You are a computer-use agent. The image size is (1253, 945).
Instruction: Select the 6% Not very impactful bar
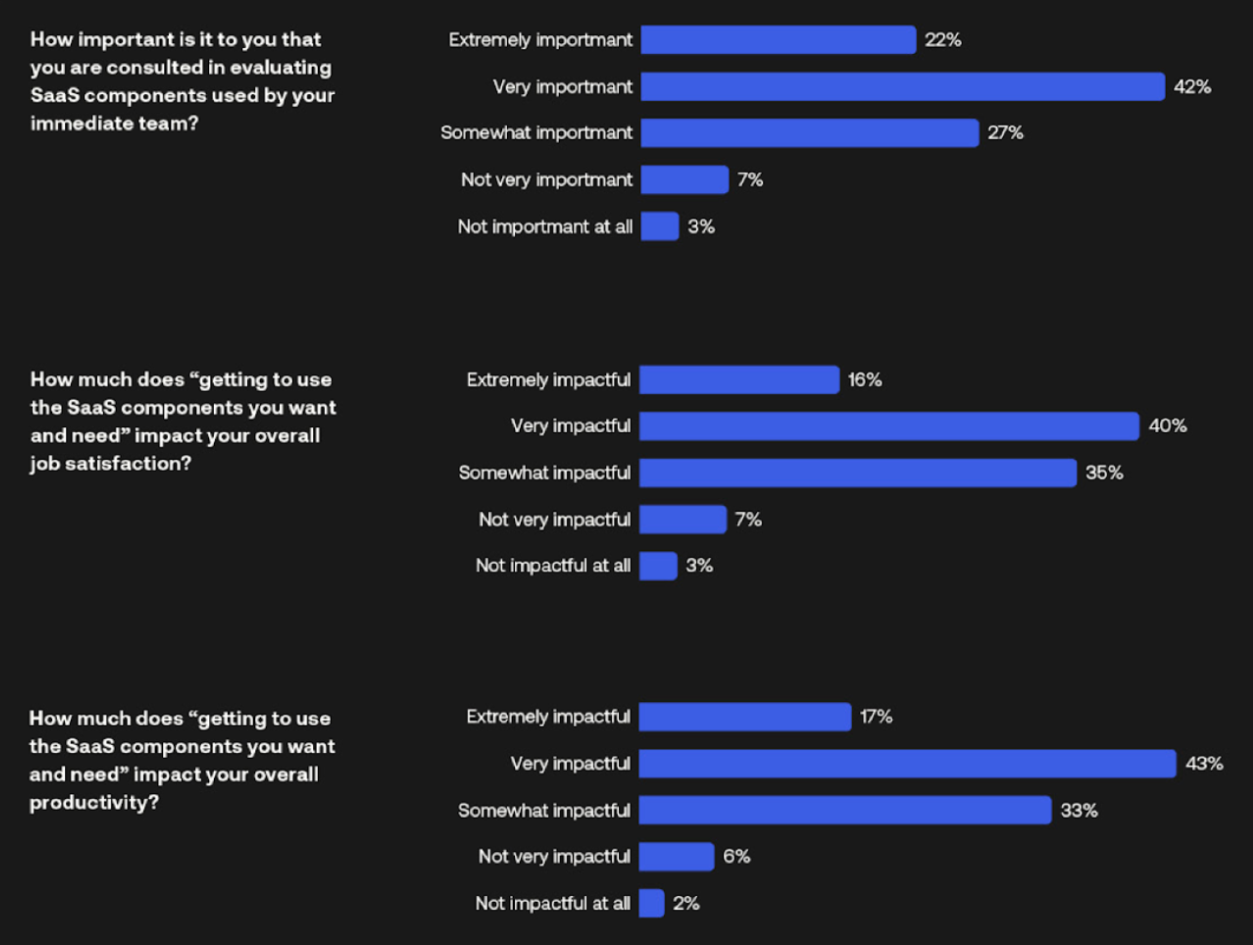pyautogui.click(x=676, y=857)
